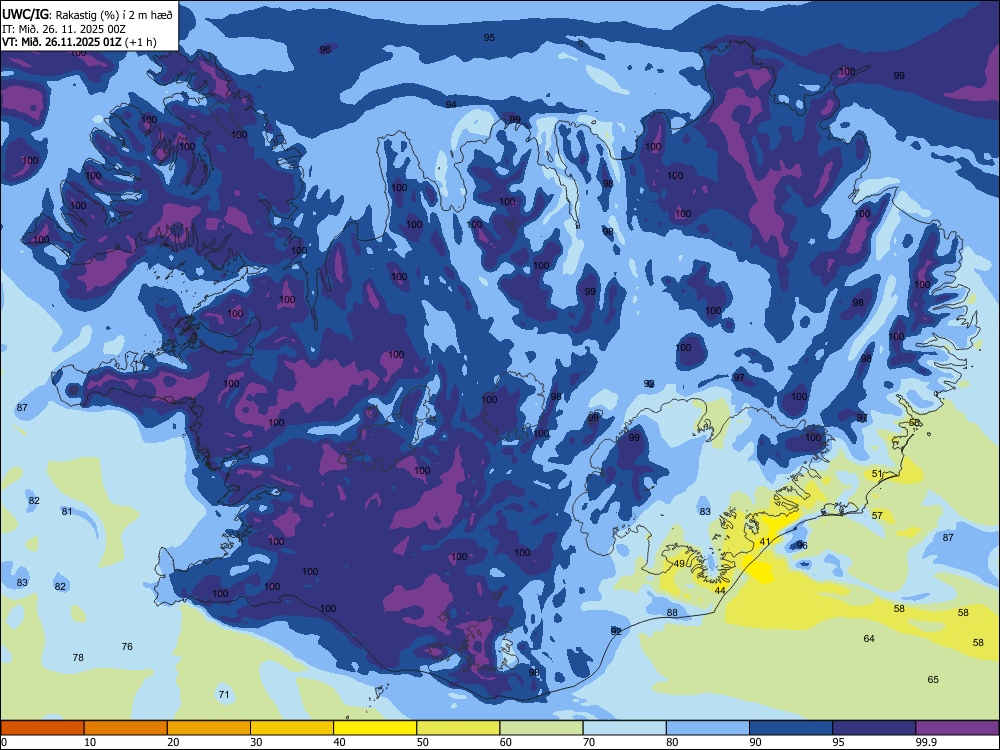
Task: Click the dark orange 0–10 legend swatch
Action: (42, 728)
